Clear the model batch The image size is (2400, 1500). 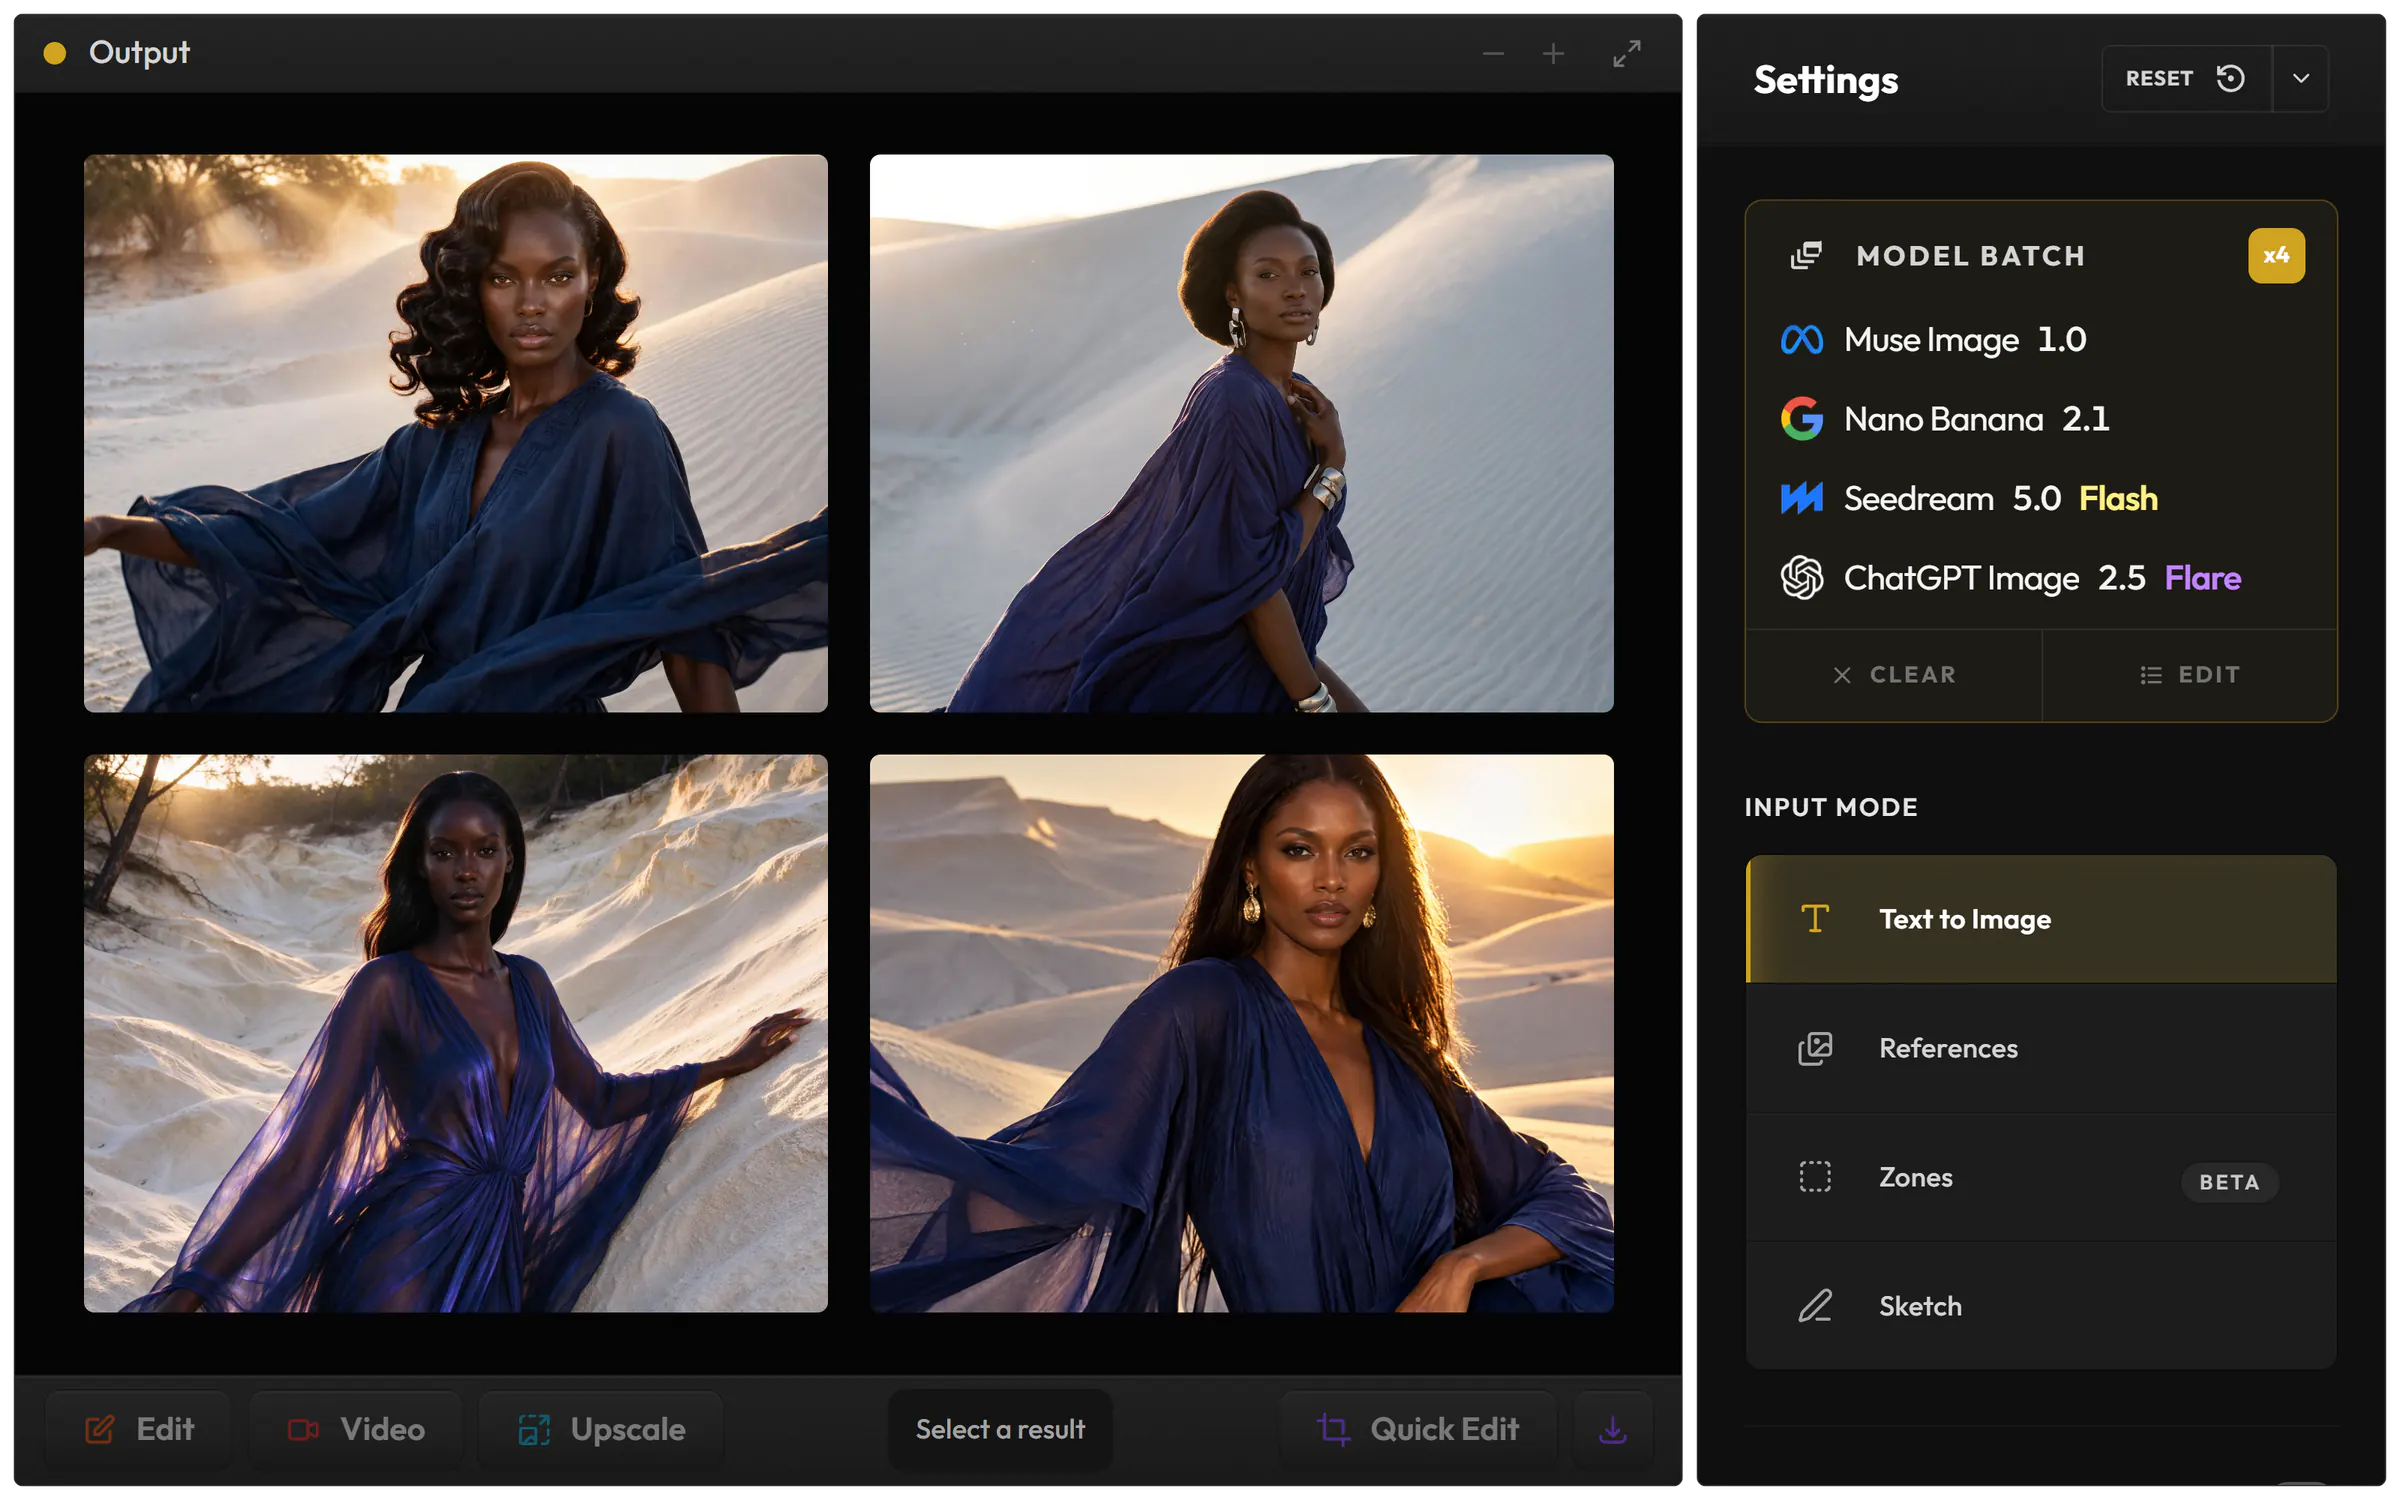click(x=1893, y=675)
